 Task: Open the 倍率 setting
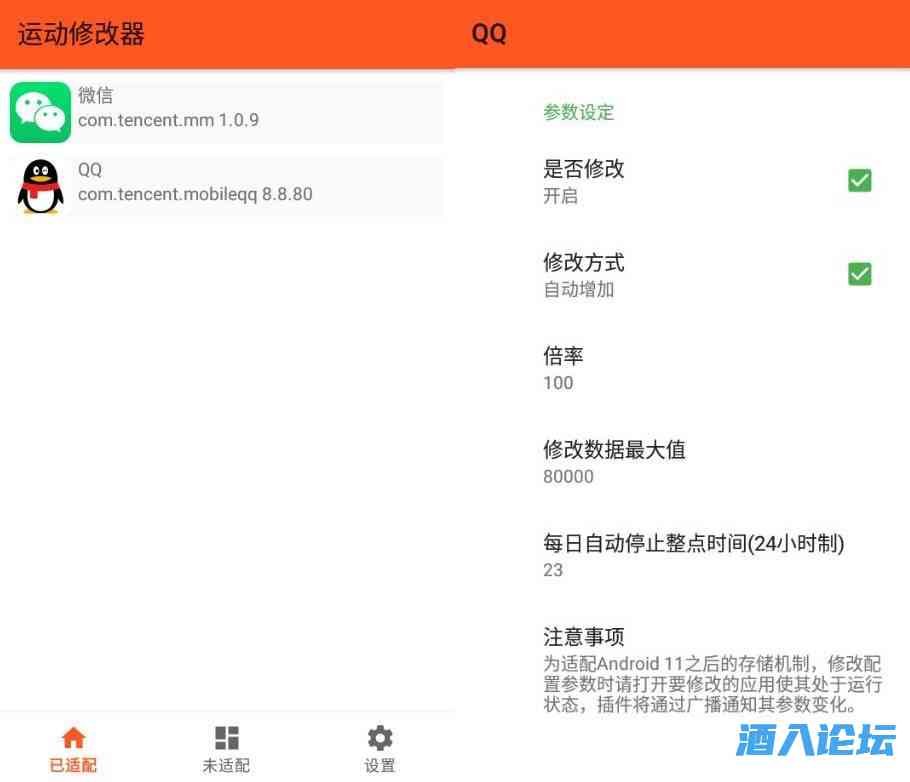pos(712,368)
